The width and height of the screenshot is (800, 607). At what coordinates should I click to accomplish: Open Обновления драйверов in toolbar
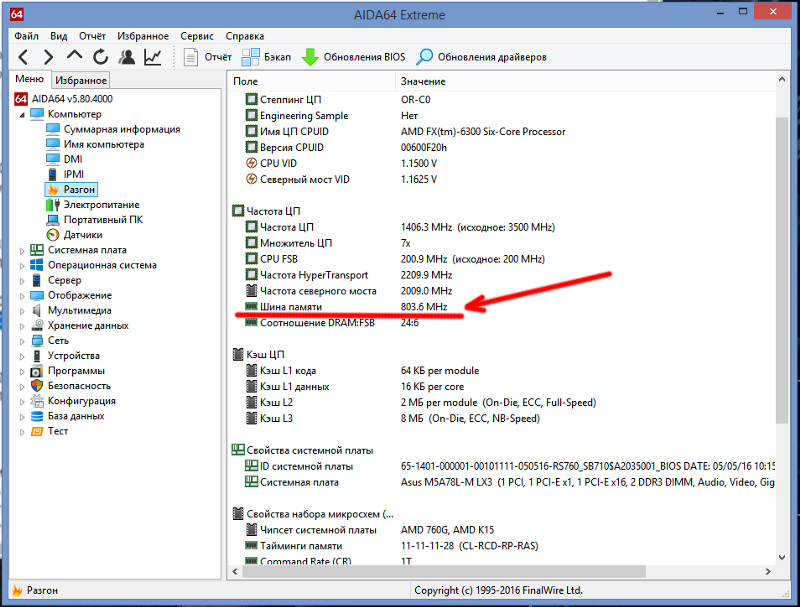[x=481, y=57]
